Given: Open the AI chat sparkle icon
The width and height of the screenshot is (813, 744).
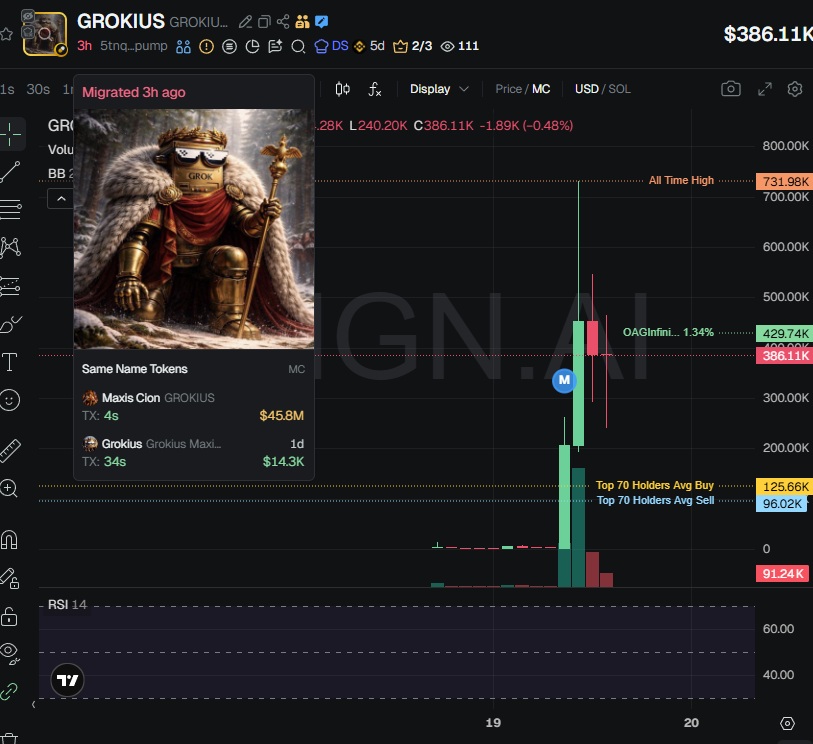Looking at the screenshot, I should pyautogui.click(x=275, y=47).
